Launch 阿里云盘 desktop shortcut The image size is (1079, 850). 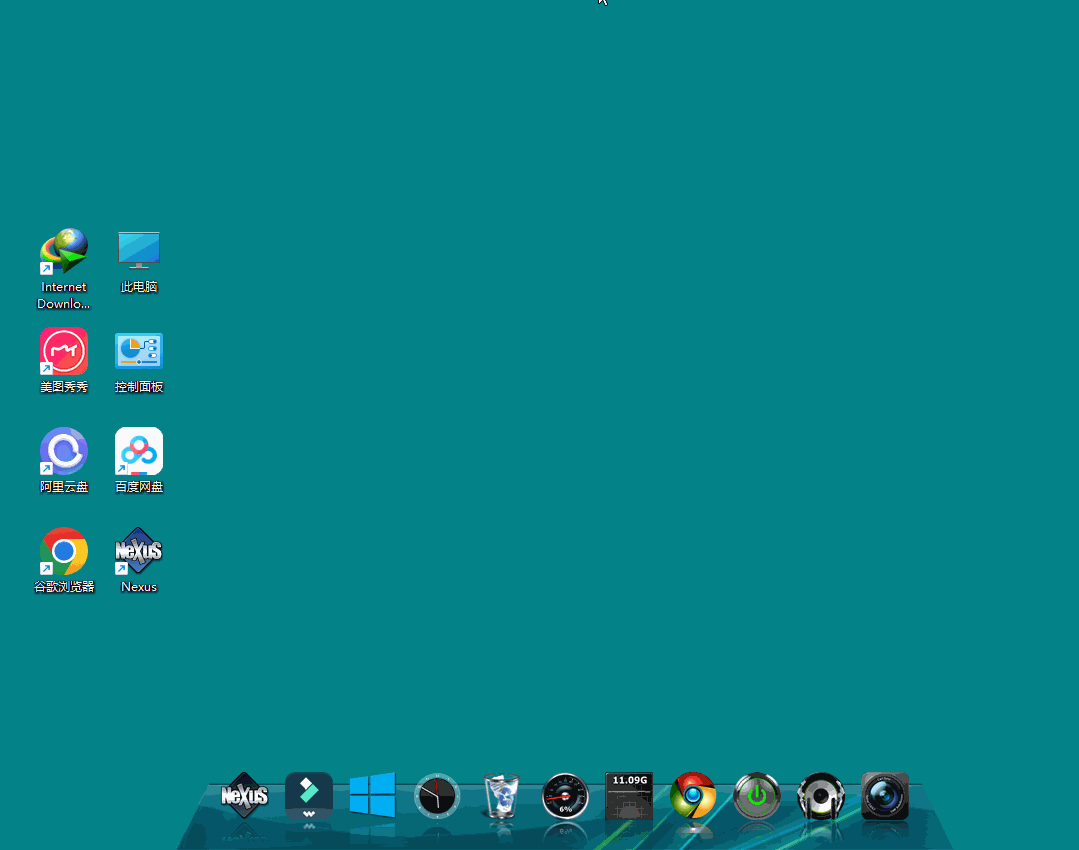click(x=64, y=451)
